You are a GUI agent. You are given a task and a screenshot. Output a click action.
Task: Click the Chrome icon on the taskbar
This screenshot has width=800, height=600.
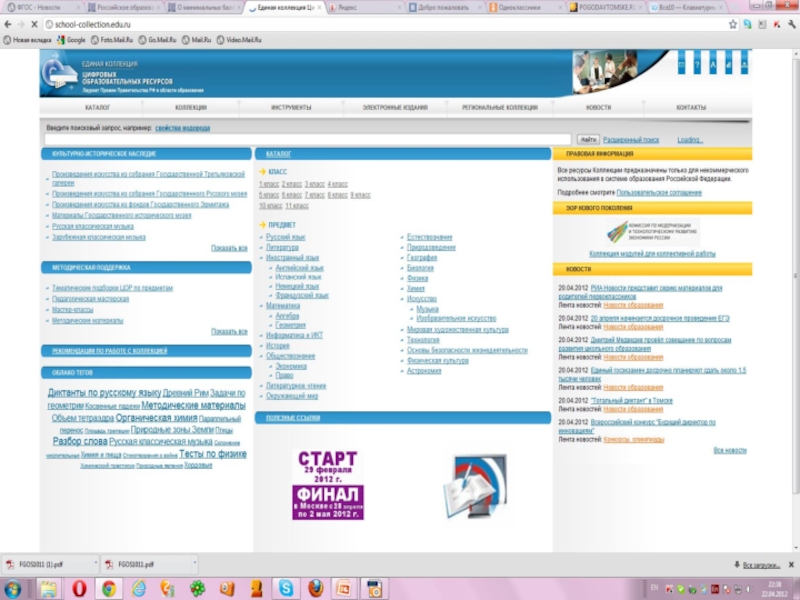point(109,589)
